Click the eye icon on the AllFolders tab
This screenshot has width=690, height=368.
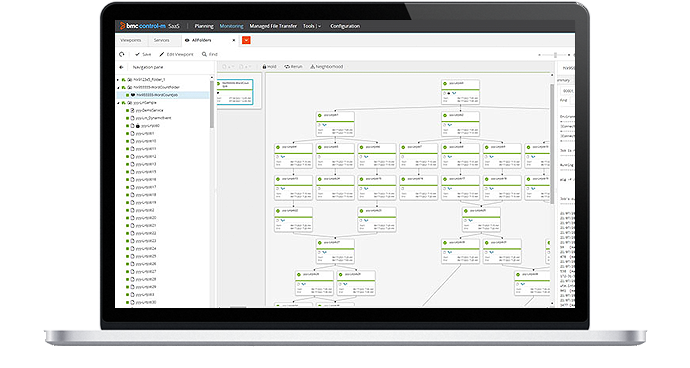[x=187, y=40]
